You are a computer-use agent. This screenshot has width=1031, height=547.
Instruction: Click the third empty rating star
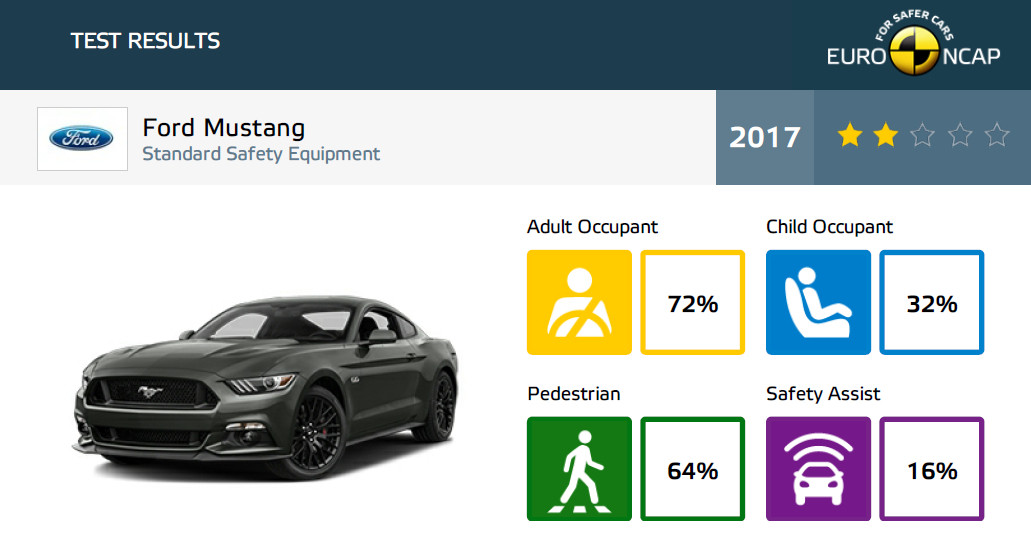(x=923, y=135)
